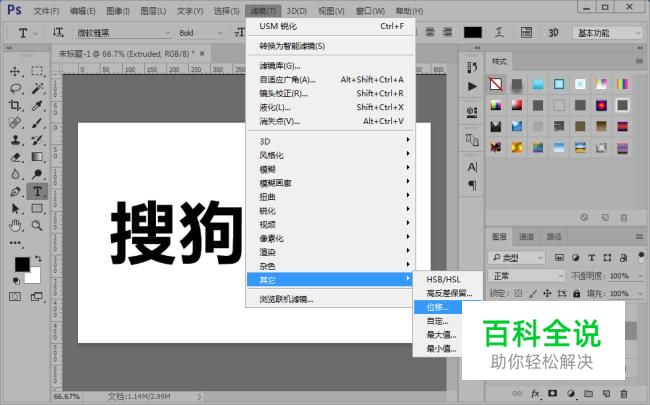Select the Healing Brush tool
Viewport: 650px width, 405px height.
coord(15,123)
